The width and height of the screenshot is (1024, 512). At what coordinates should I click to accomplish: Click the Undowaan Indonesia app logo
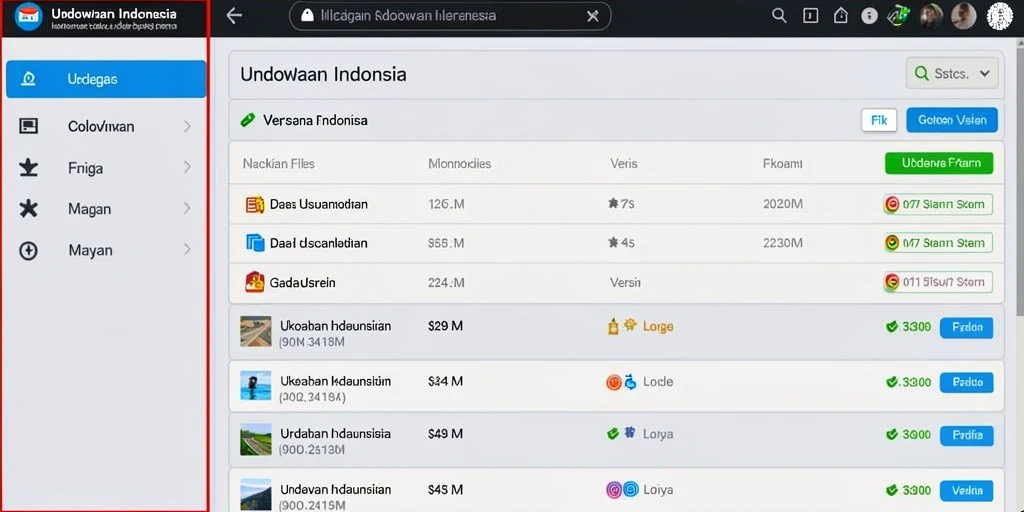tap(27, 16)
